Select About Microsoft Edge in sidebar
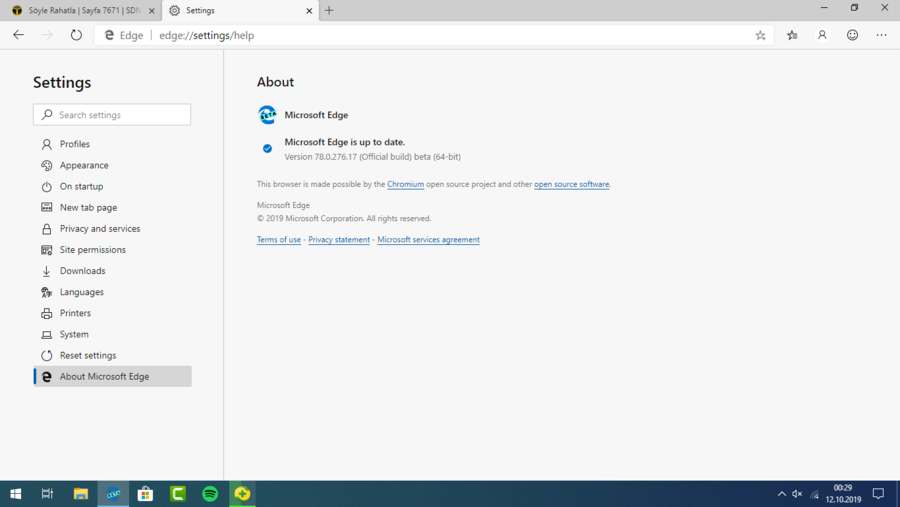The width and height of the screenshot is (900, 507). pyautogui.click(x=112, y=376)
